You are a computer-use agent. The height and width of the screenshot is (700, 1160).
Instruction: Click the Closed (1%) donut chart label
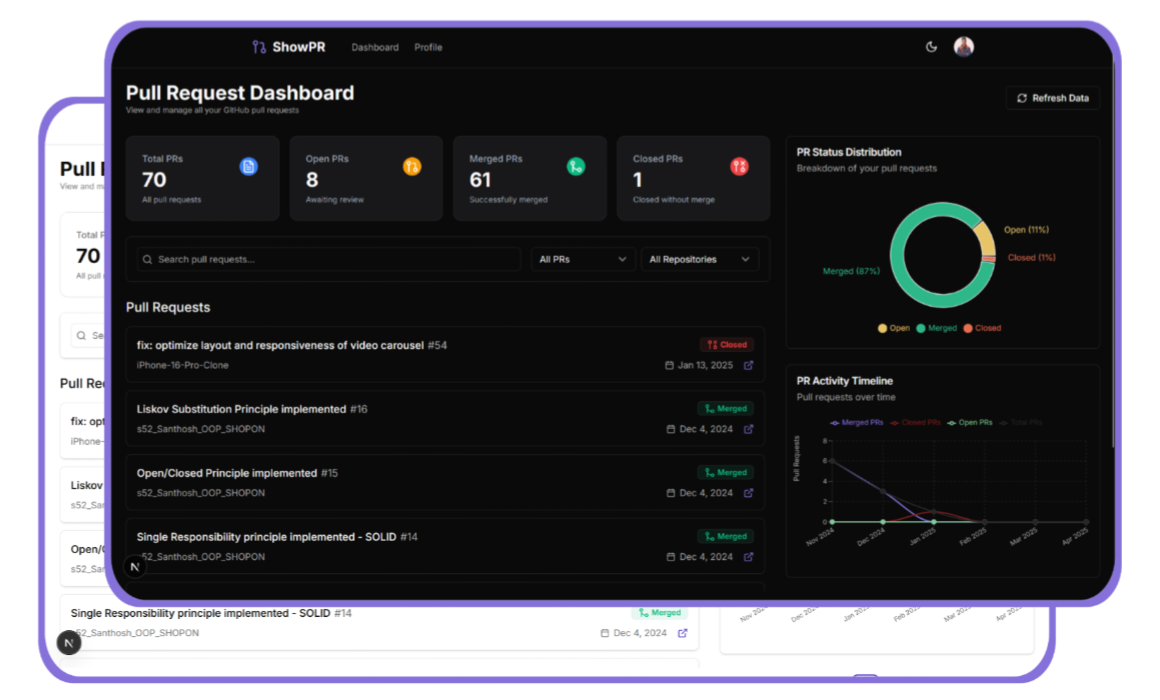click(1031, 258)
